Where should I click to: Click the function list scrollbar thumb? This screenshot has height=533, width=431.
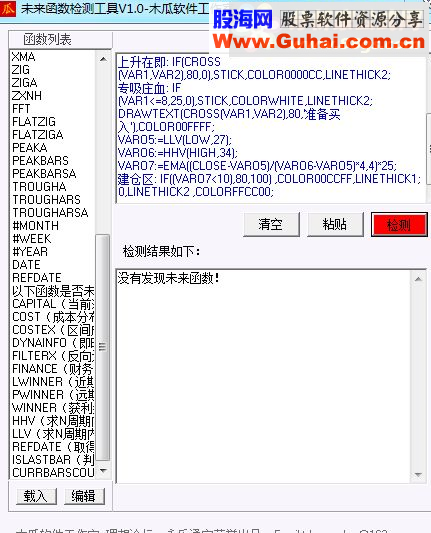tap(103, 347)
